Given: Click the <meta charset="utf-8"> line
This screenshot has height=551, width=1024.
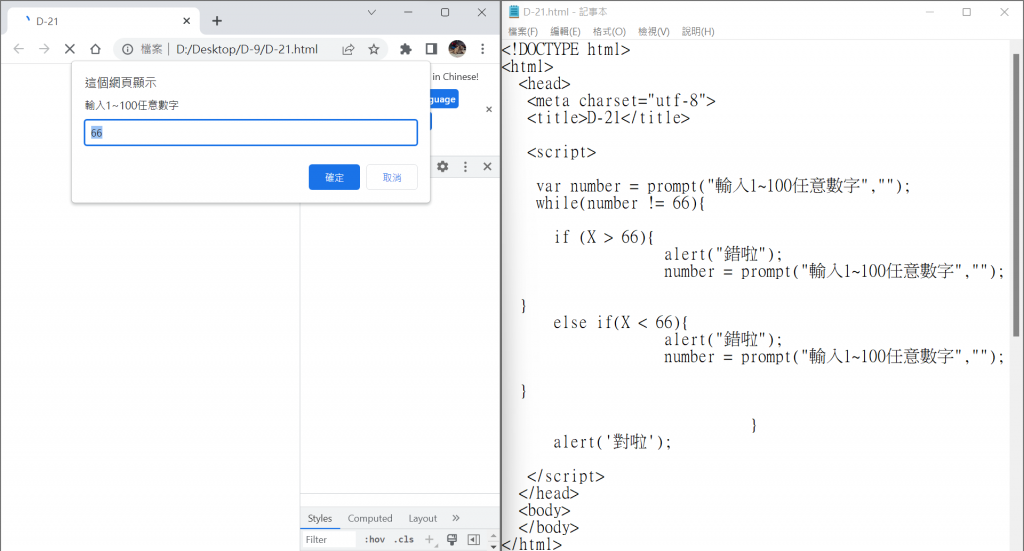Looking at the screenshot, I should click(621, 101).
